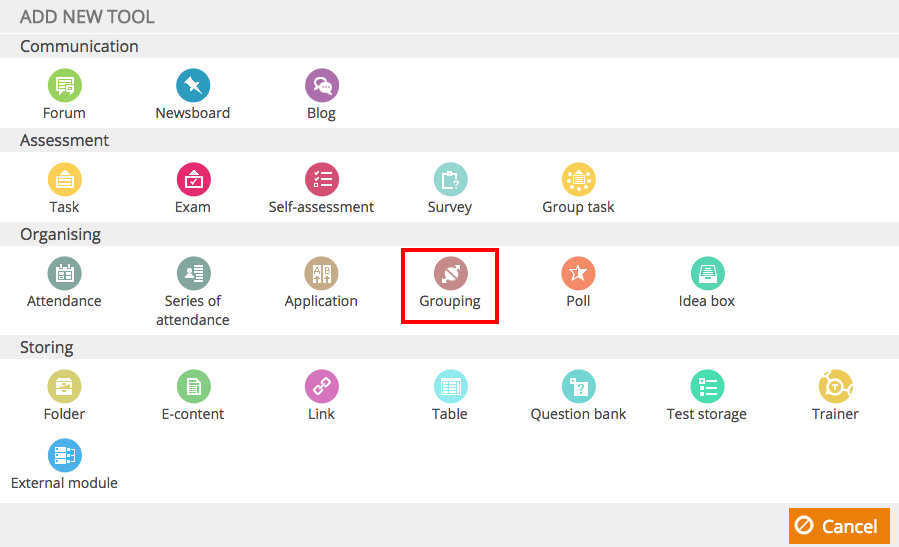The width and height of the screenshot is (899, 547).
Task: Choose the Blog tool icon
Action: (322, 85)
